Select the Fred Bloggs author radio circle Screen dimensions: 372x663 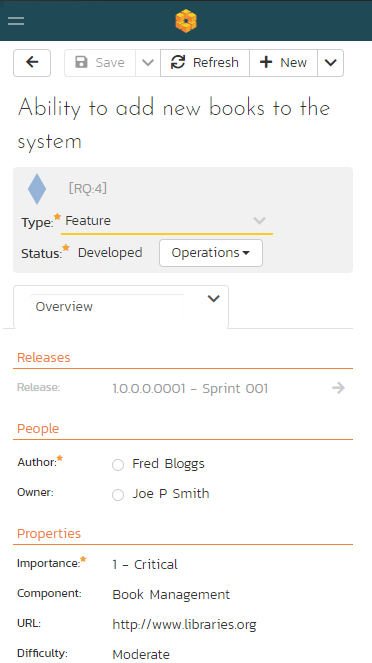coord(118,465)
